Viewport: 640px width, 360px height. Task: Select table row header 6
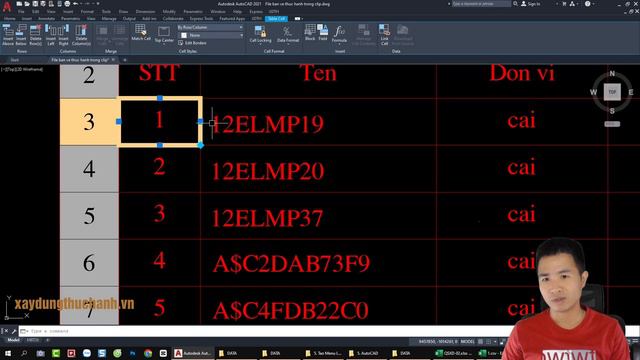pyautogui.click(x=89, y=263)
